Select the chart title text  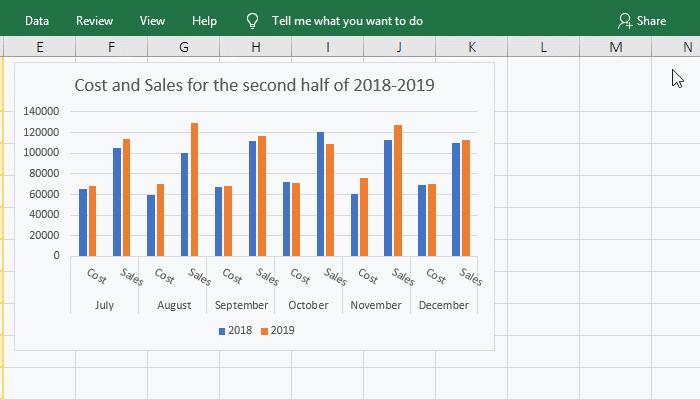[x=255, y=85]
